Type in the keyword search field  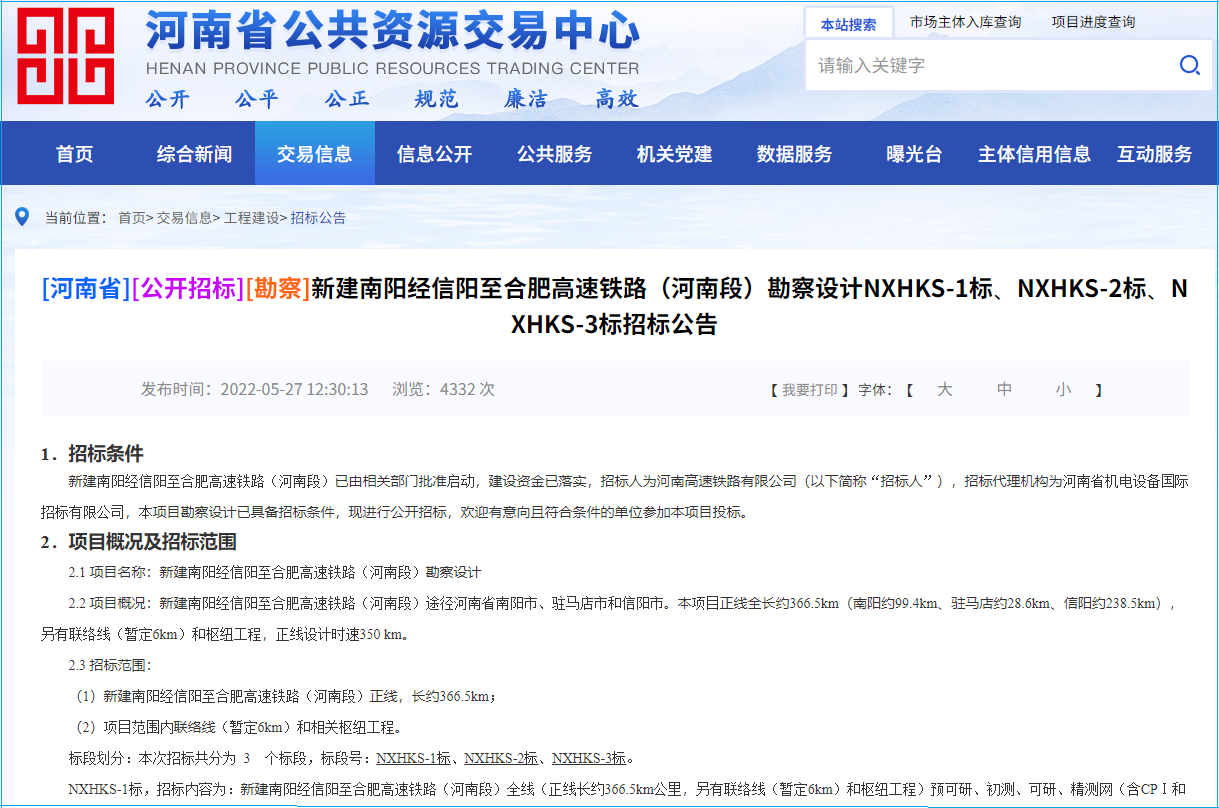coord(990,66)
